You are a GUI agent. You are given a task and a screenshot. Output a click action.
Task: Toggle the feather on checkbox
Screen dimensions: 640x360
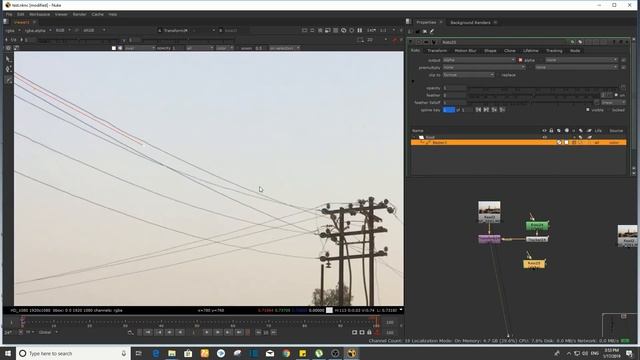616,95
